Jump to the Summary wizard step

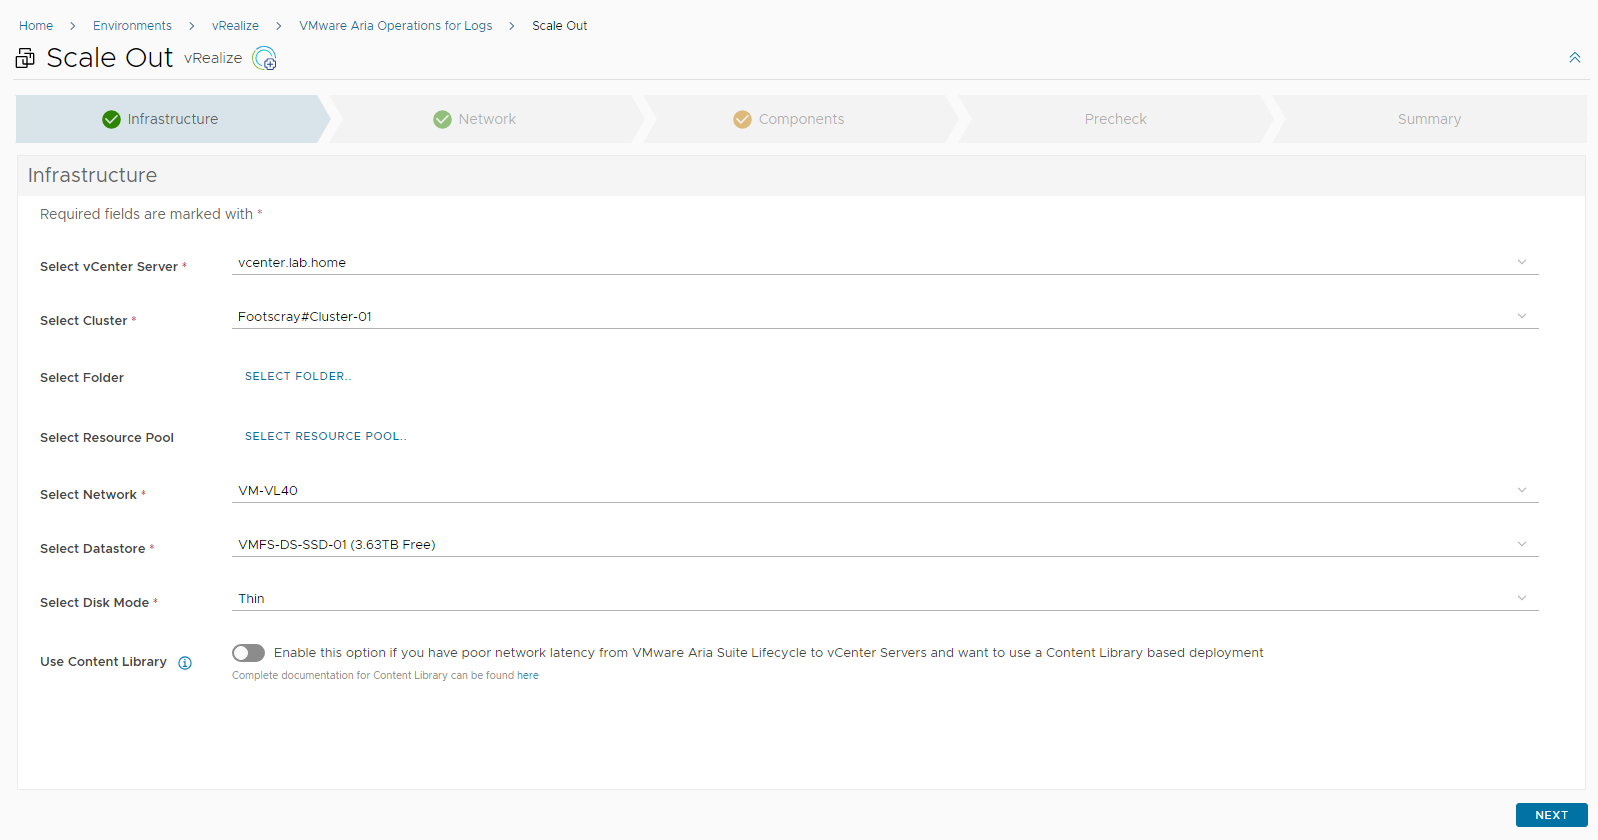coord(1428,119)
